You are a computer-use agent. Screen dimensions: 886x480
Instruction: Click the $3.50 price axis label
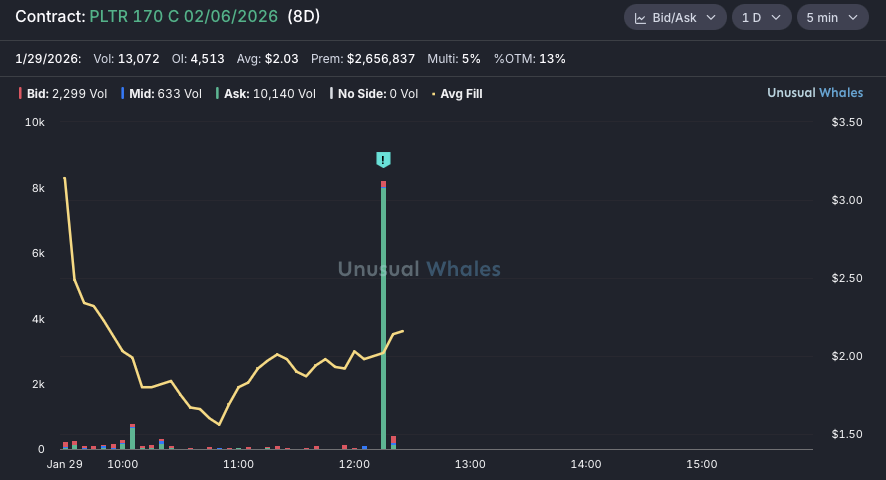847,122
